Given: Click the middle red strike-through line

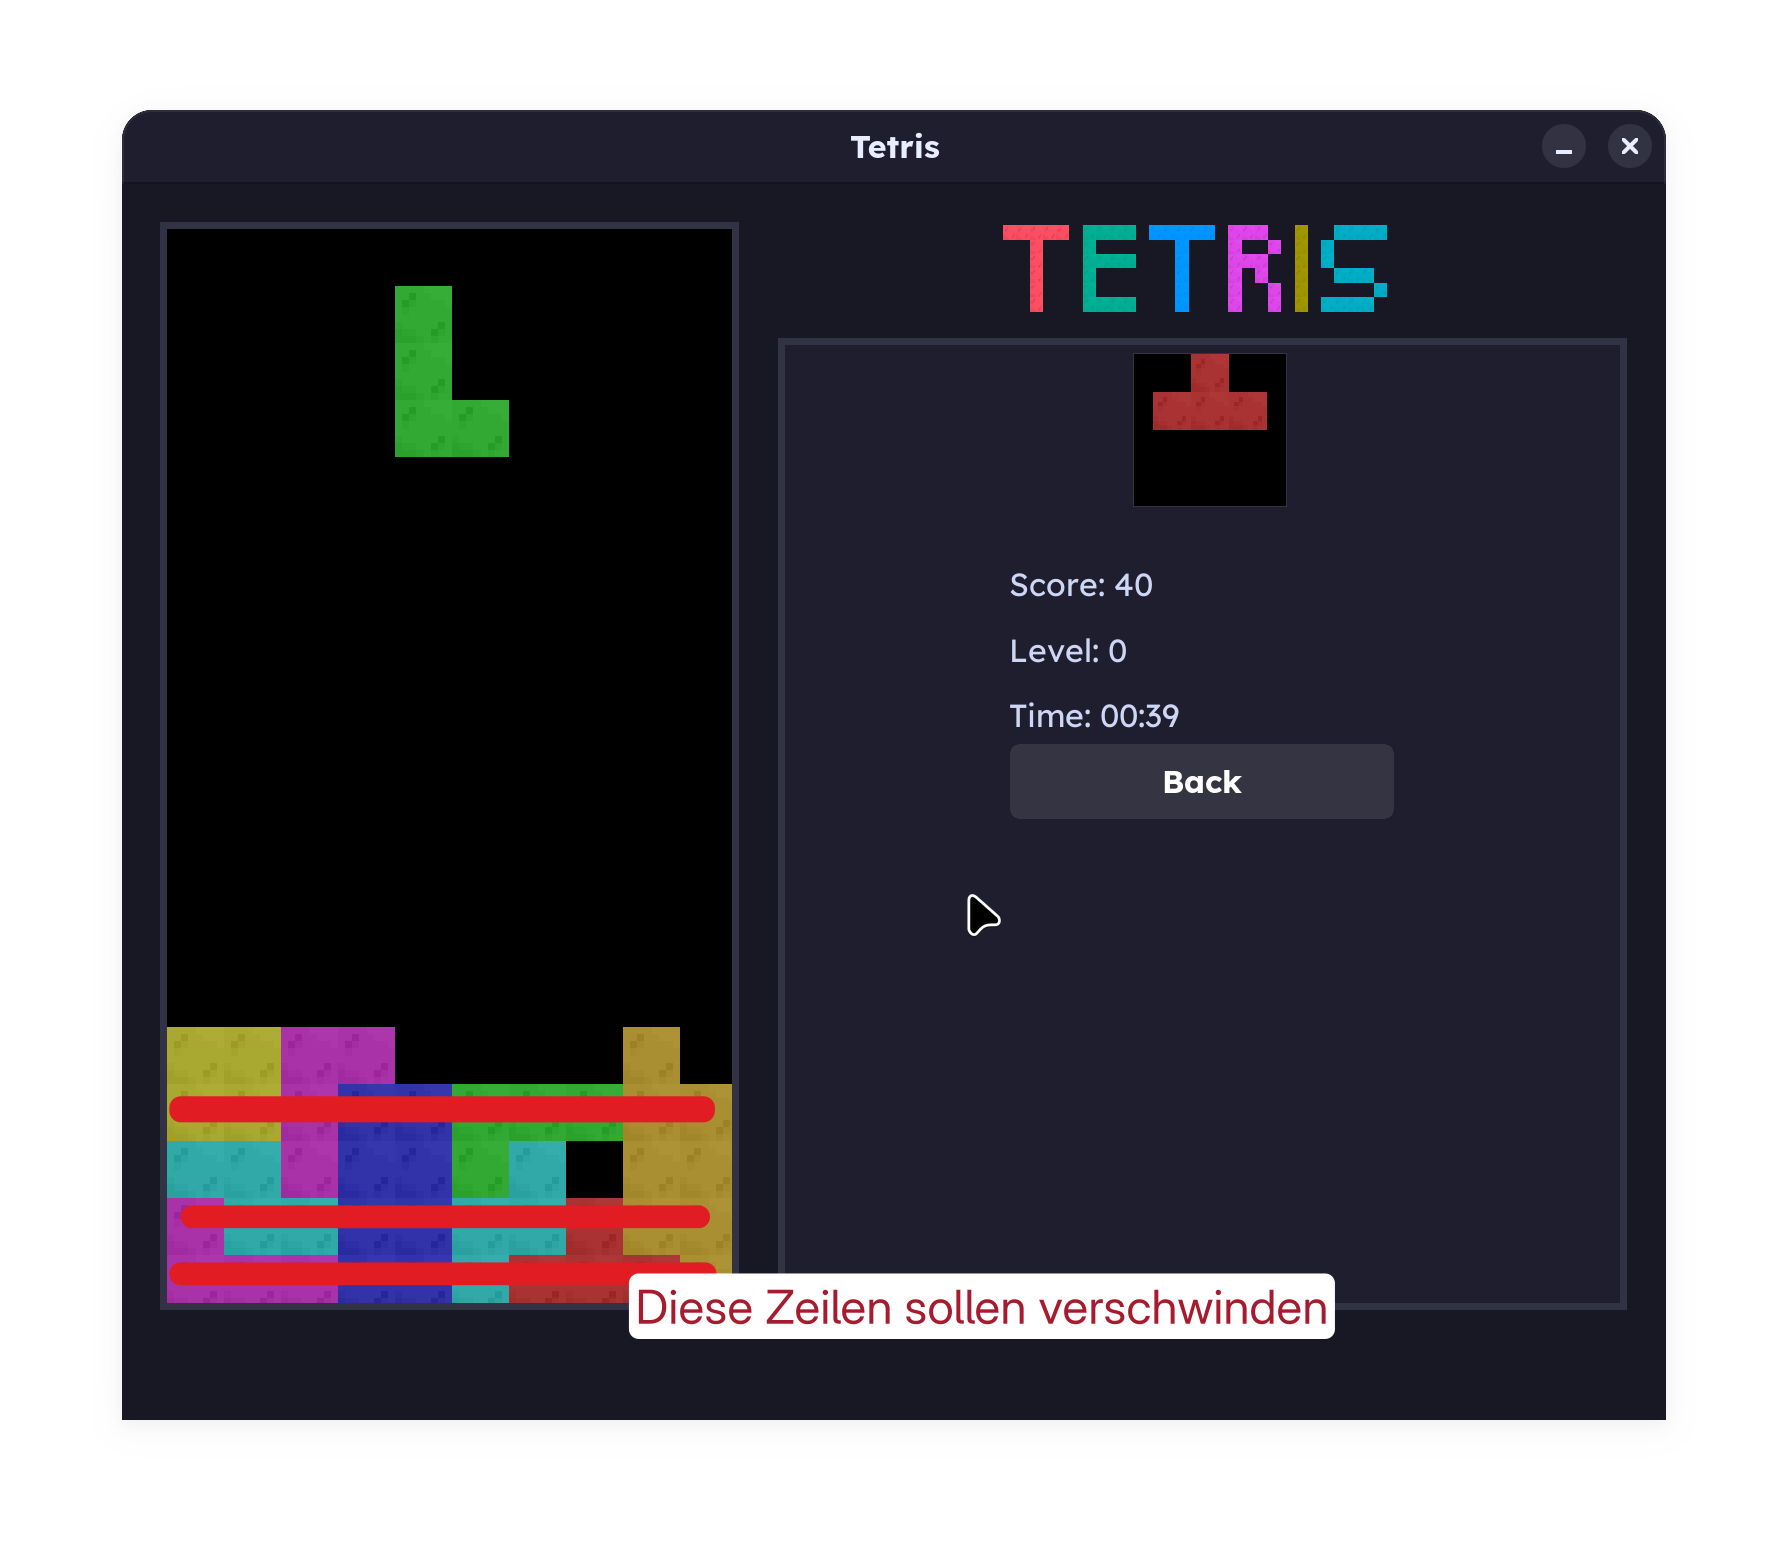Looking at the screenshot, I should click(x=445, y=1217).
